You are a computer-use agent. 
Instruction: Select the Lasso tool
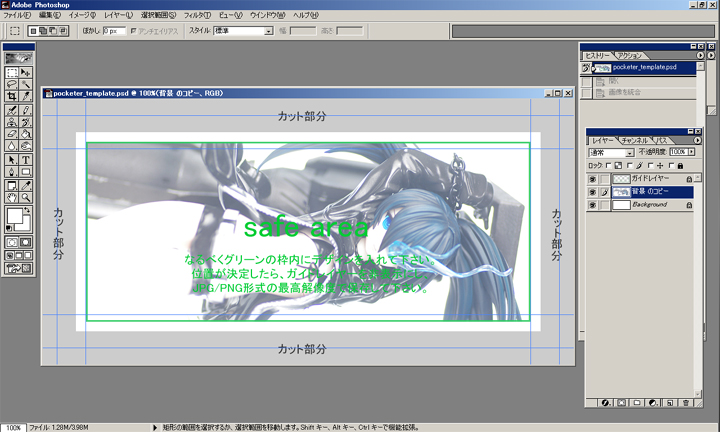(x=11, y=84)
